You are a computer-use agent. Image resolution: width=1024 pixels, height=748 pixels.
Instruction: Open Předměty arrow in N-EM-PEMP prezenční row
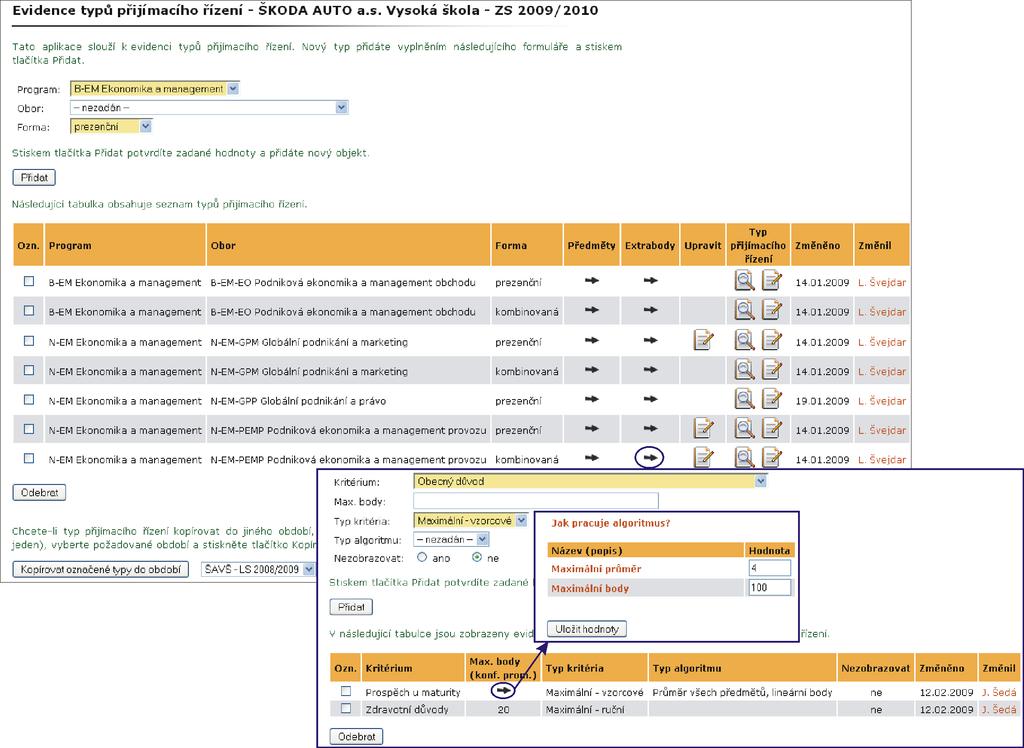pyautogui.click(x=592, y=429)
